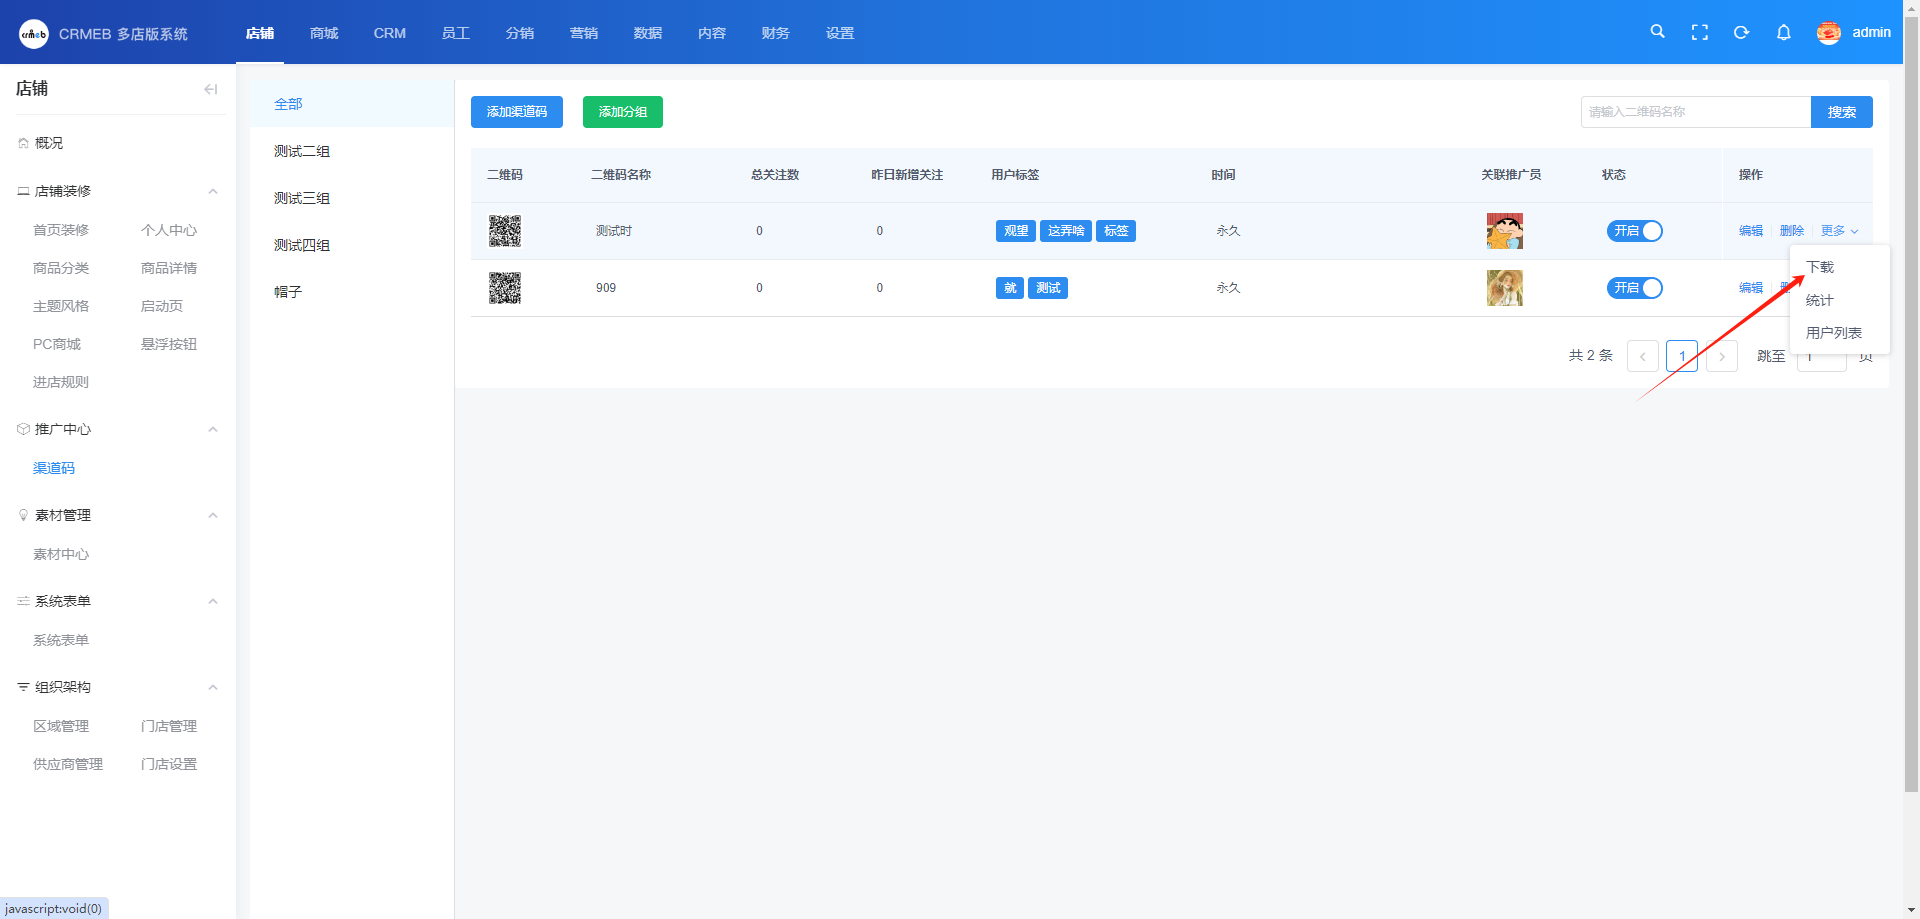Open the 更多 dropdown in first row
1920x919 pixels.
click(x=1838, y=231)
